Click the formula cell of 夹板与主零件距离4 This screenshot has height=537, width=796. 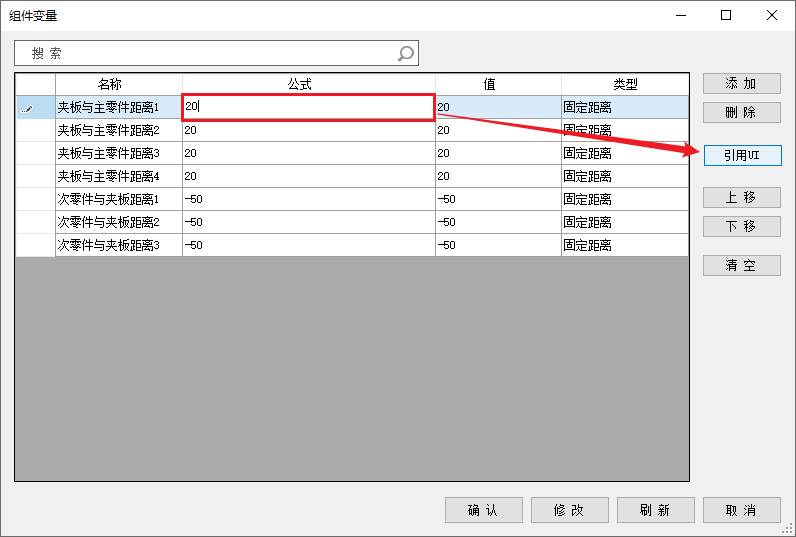[309, 176]
